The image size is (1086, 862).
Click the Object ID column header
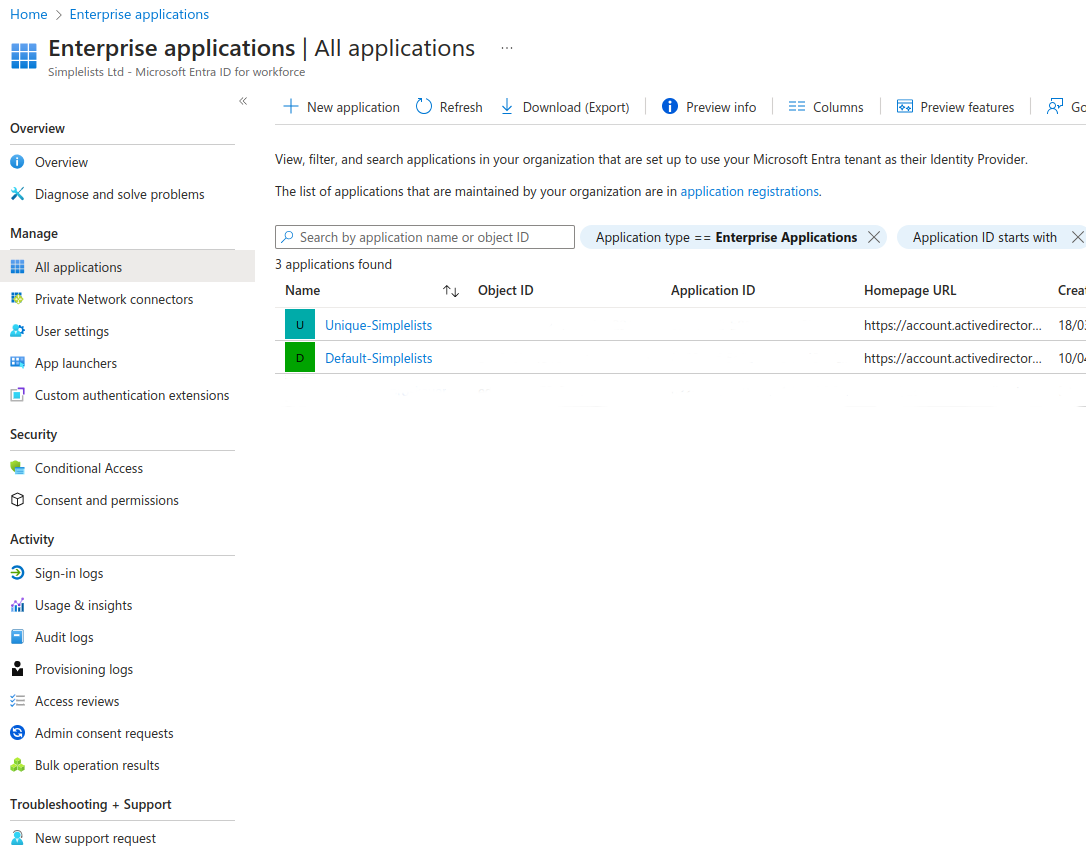tap(506, 290)
